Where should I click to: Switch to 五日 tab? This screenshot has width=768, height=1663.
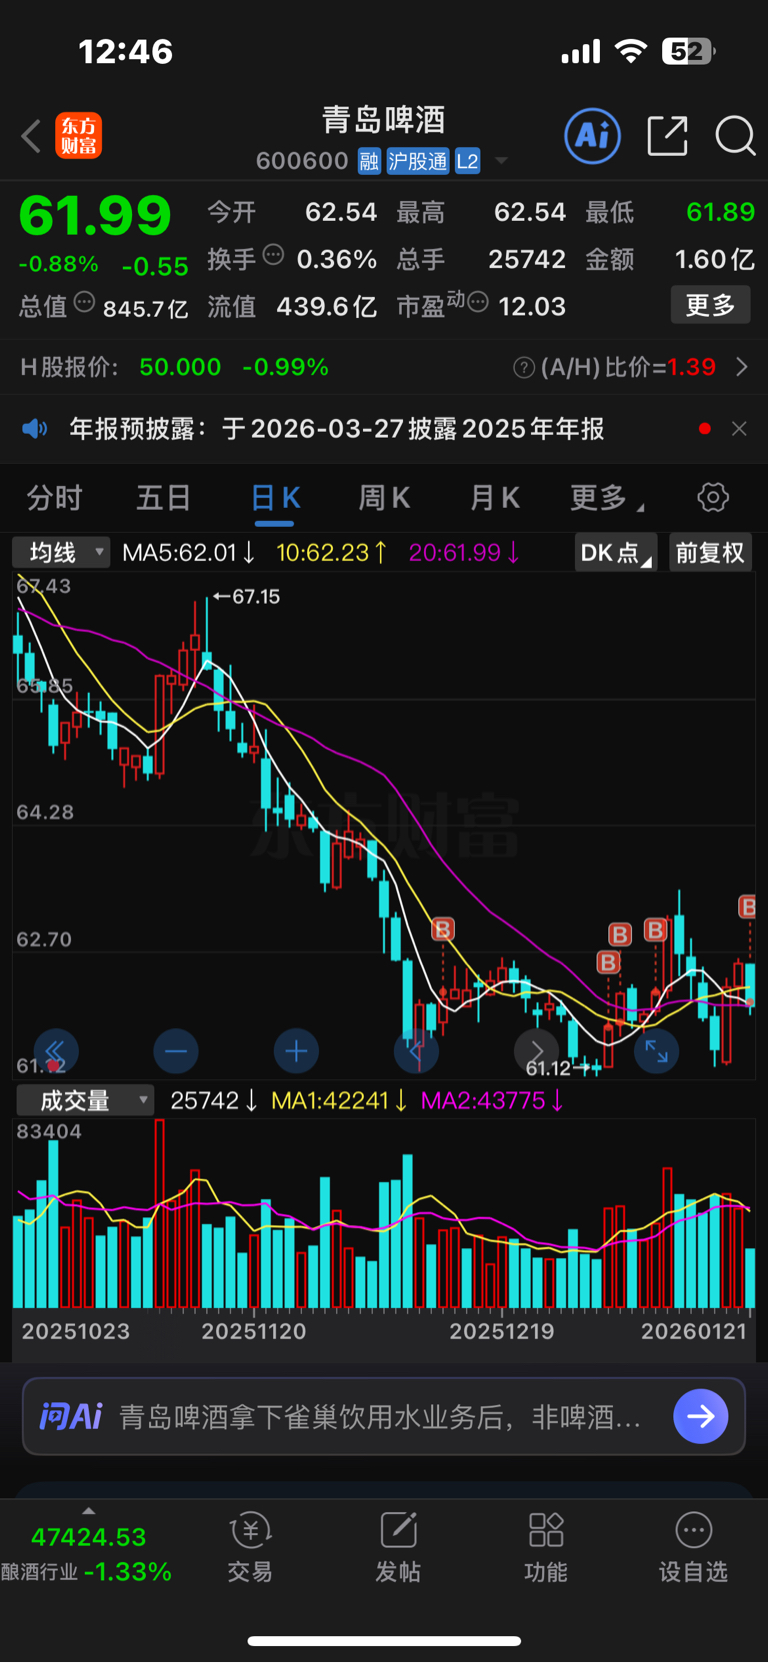pyautogui.click(x=164, y=497)
